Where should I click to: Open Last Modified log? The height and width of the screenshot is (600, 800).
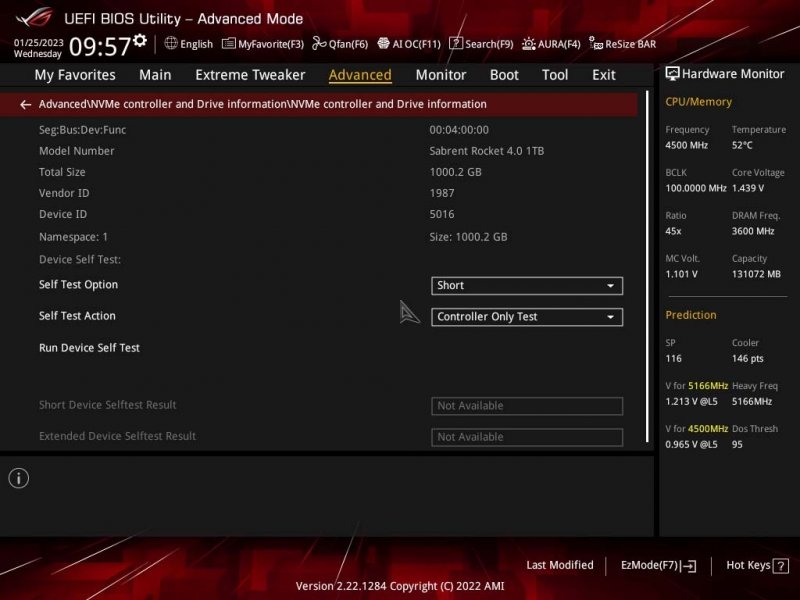coord(560,565)
